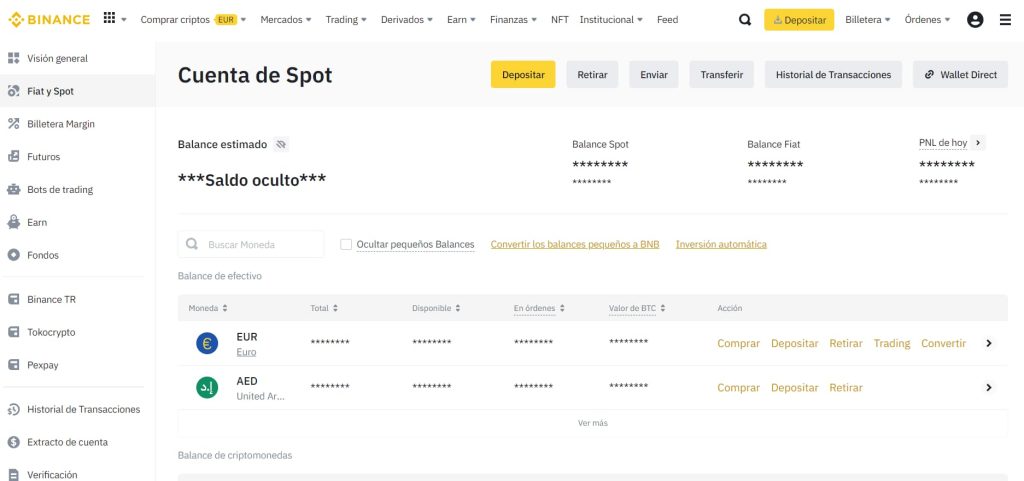
Task: Toggle balance visibility eye icon
Action: point(281,144)
